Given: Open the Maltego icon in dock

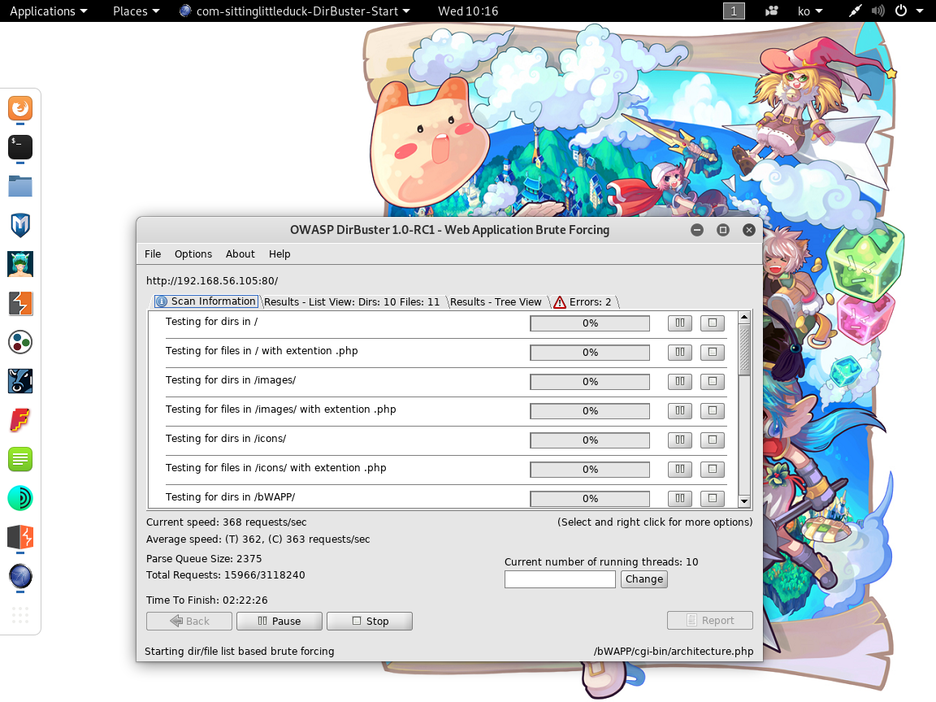Looking at the screenshot, I should 20,342.
